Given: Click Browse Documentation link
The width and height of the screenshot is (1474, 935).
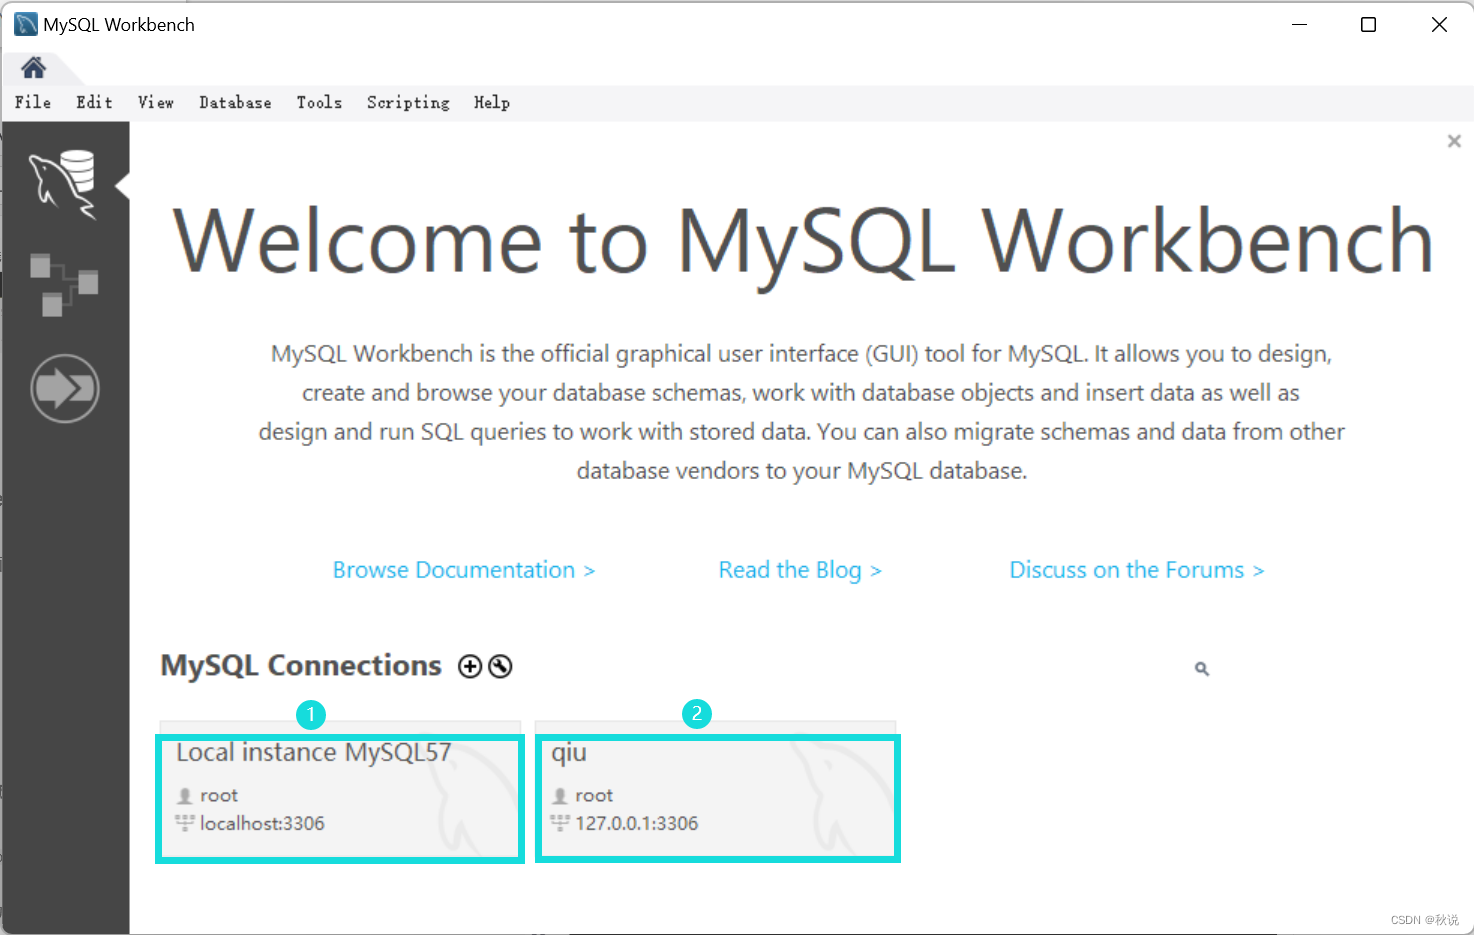Looking at the screenshot, I should tap(464, 570).
